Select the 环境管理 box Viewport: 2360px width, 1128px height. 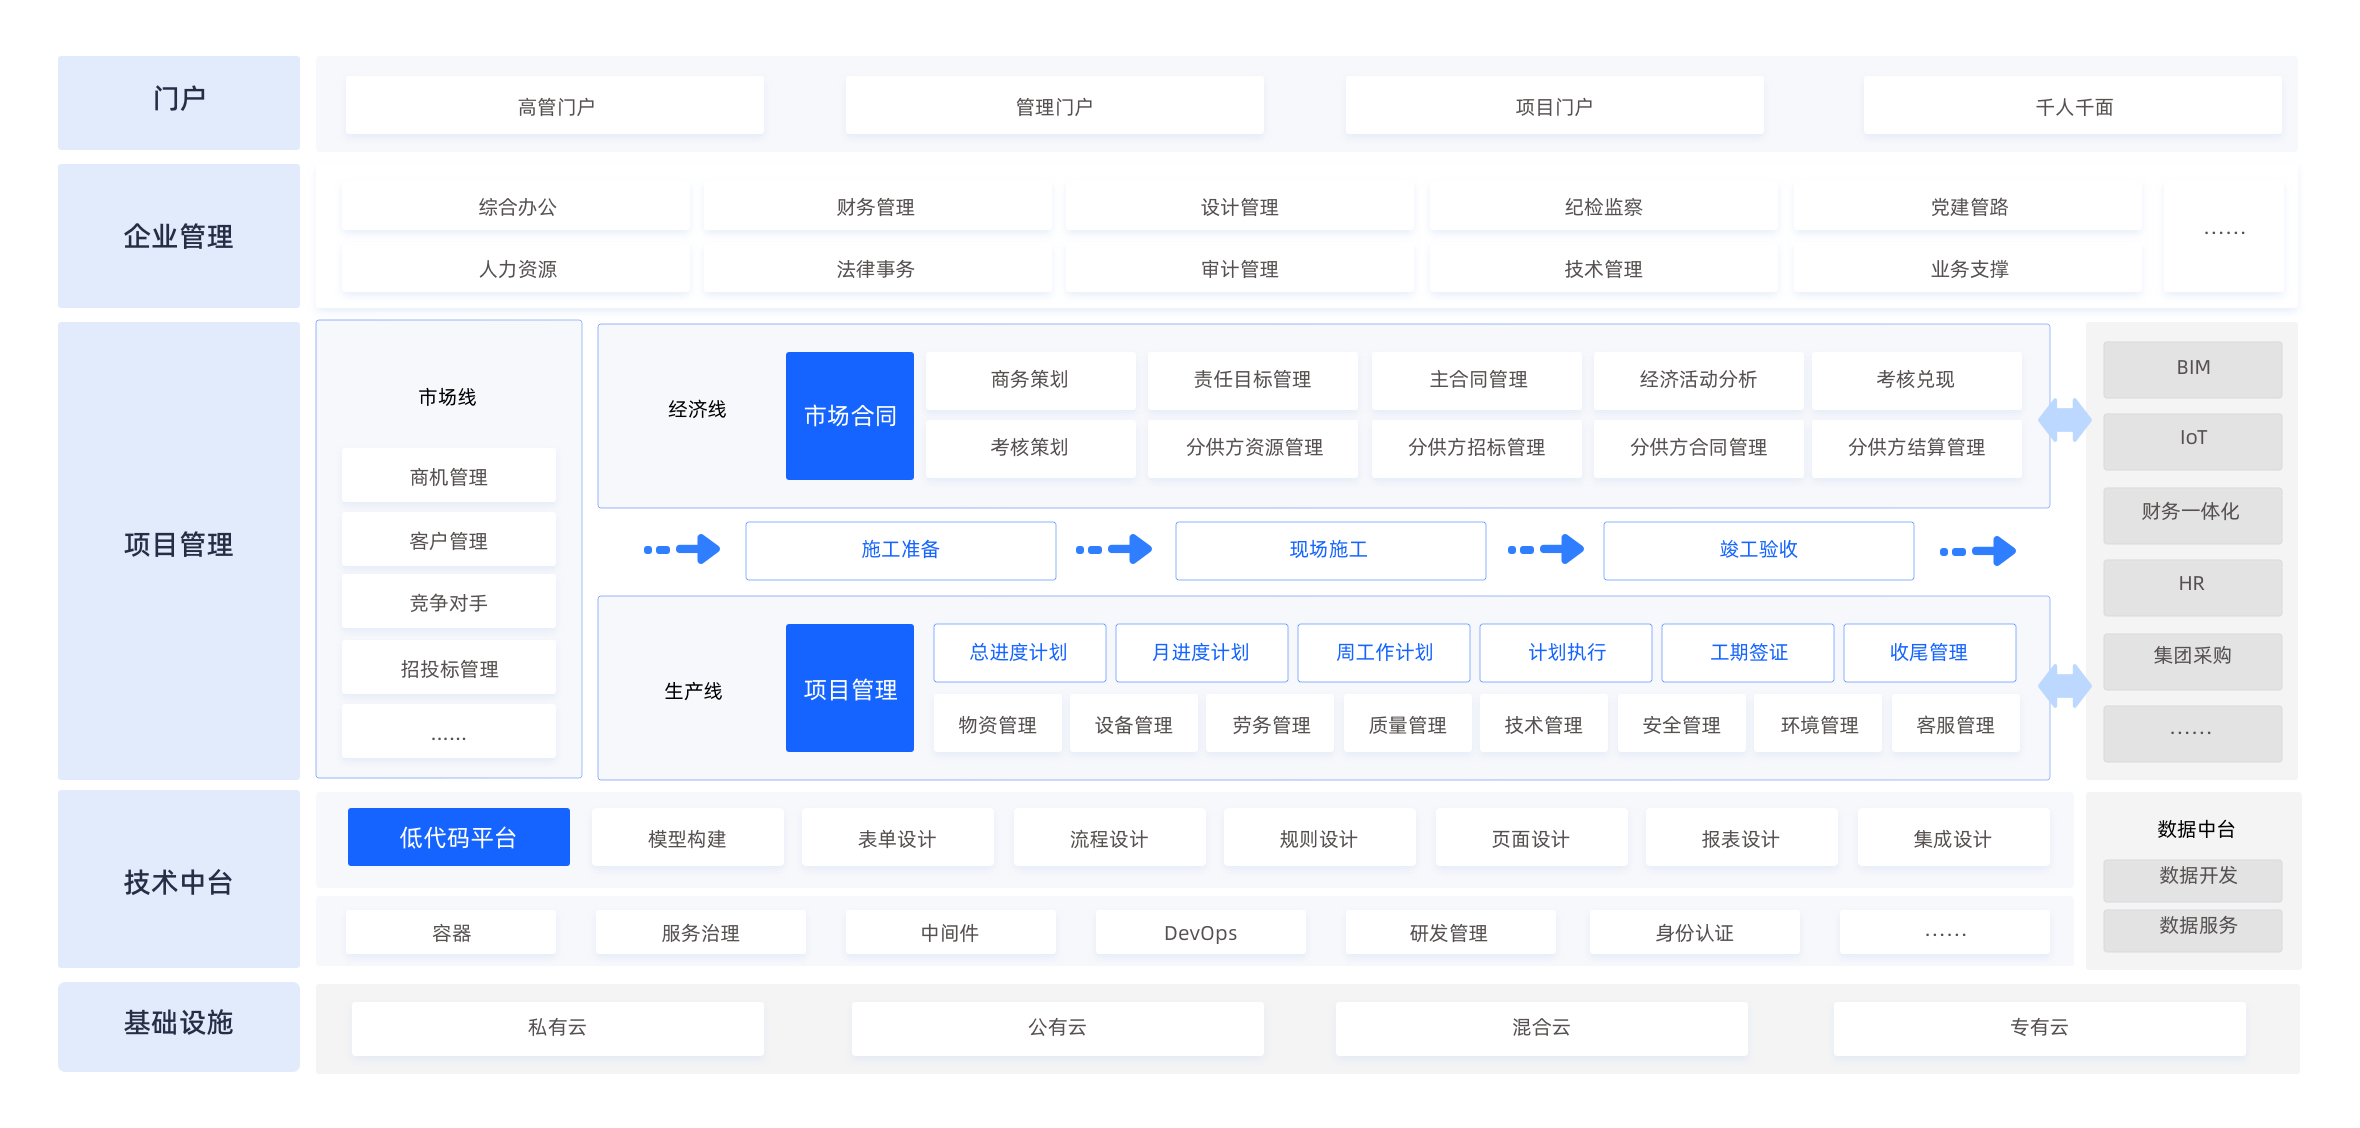[1819, 724]
